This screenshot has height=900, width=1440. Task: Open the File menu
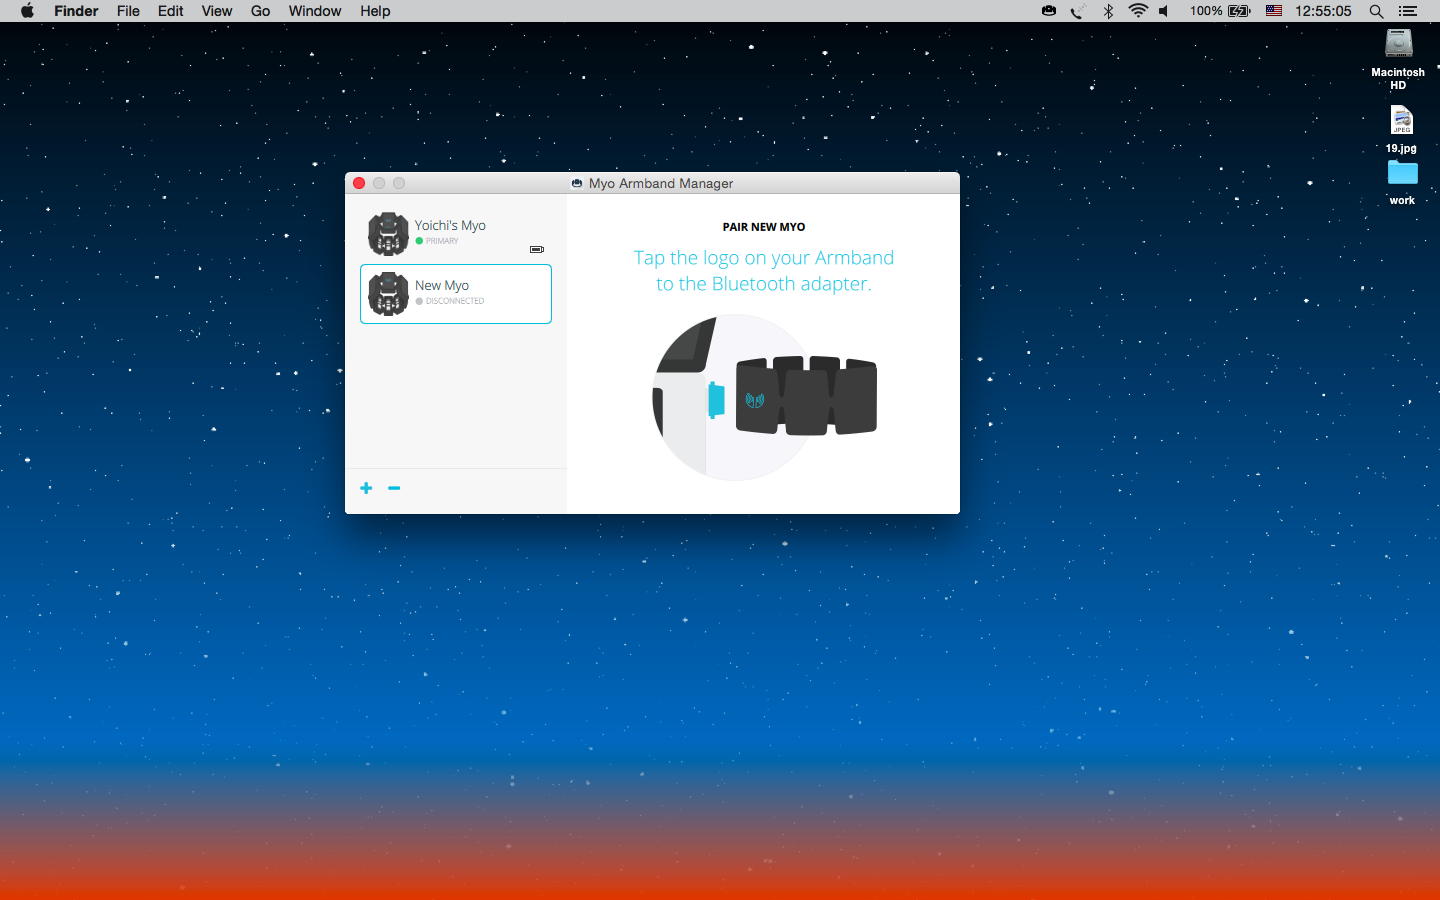128,11
